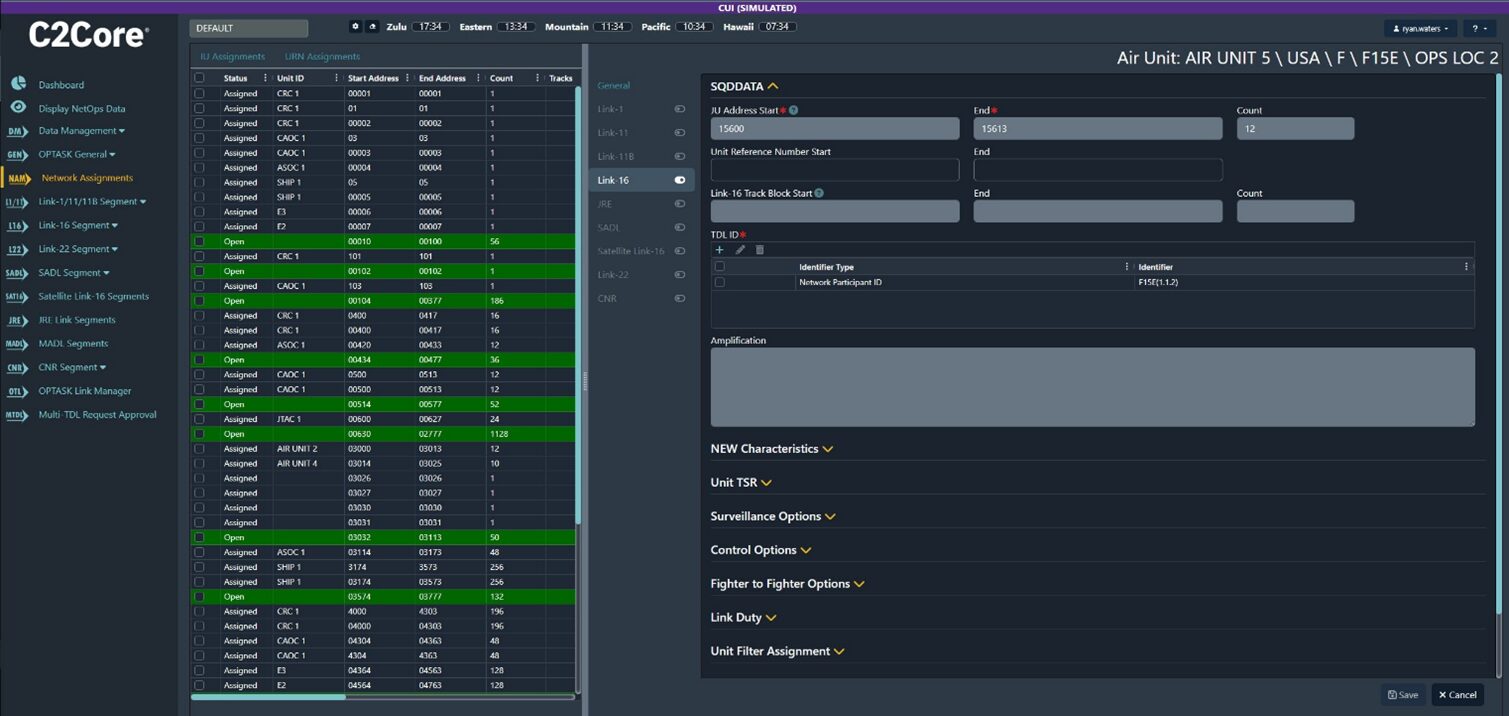Click the Cancel button
This screenshot has width=1509, height=716.
coord(1457,694)
